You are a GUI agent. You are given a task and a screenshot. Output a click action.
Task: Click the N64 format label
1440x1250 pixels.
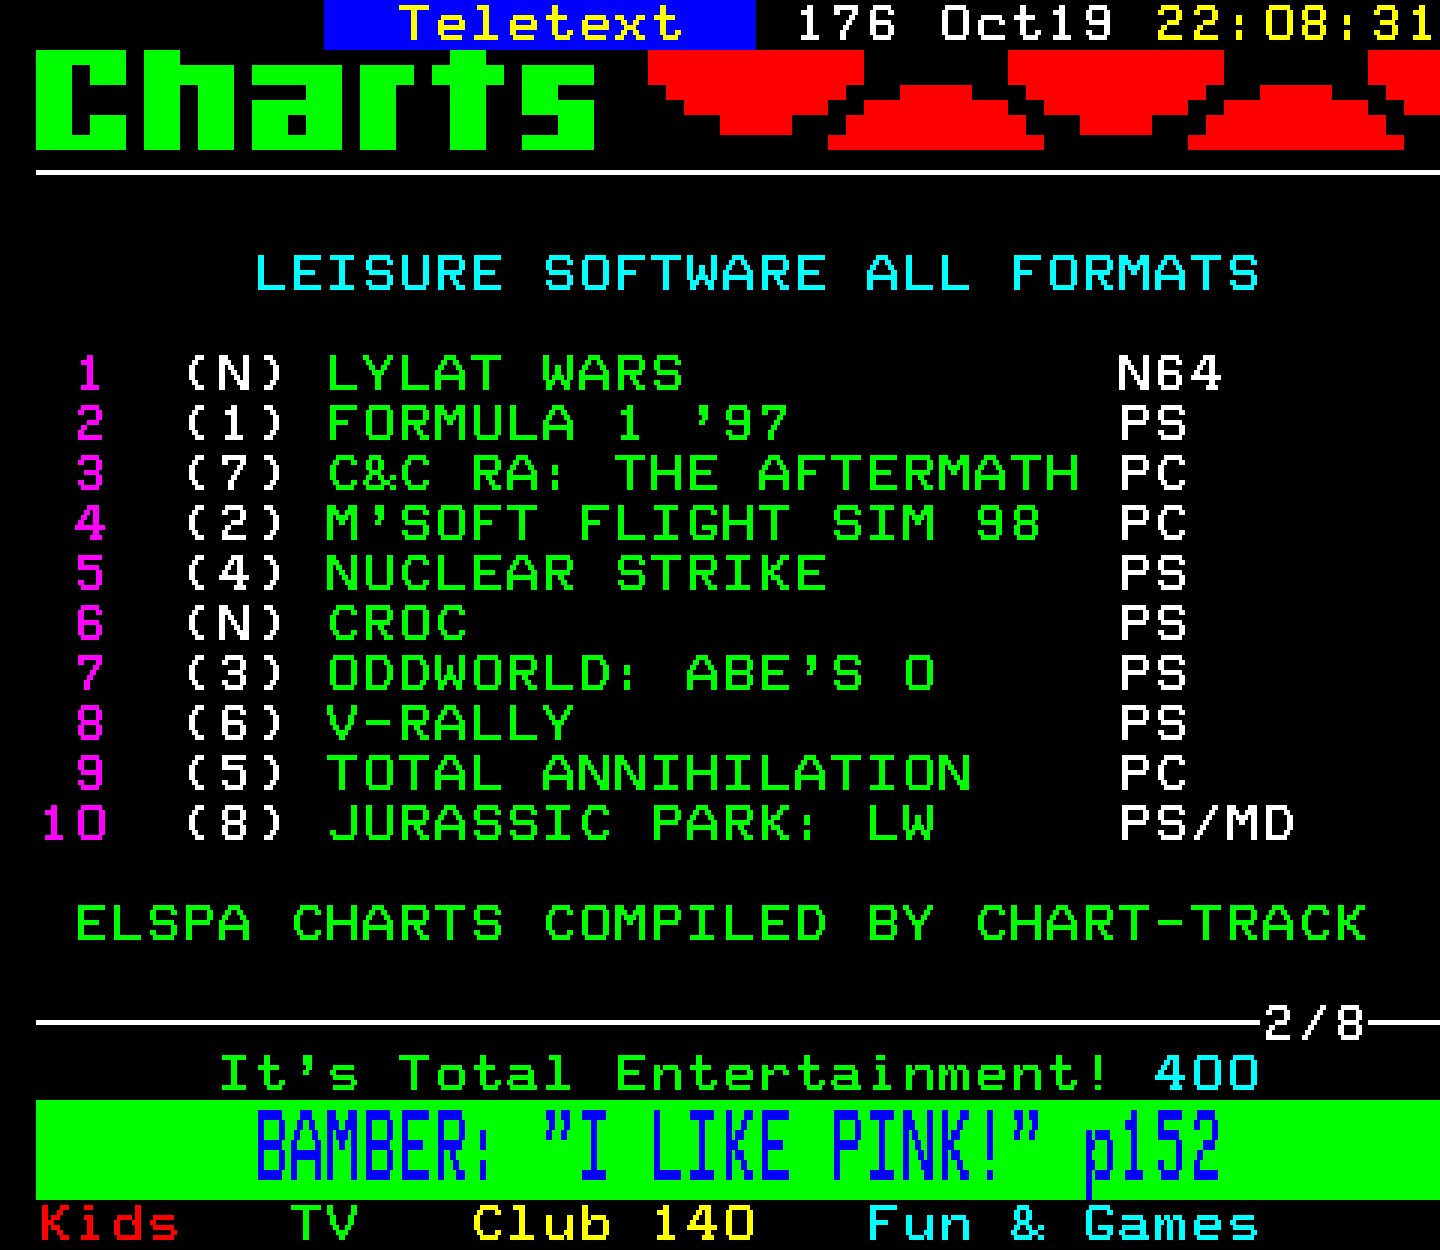click(1169, 374)
